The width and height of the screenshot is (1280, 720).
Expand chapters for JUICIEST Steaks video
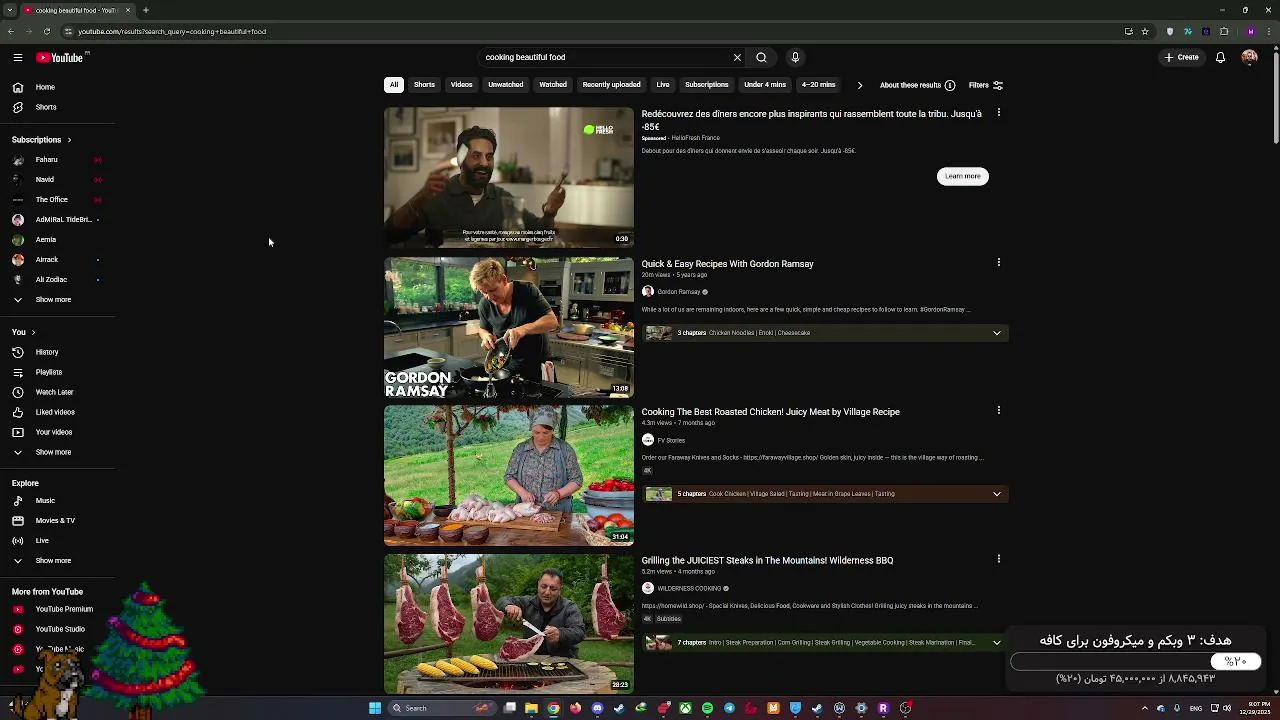pos(997,643)
